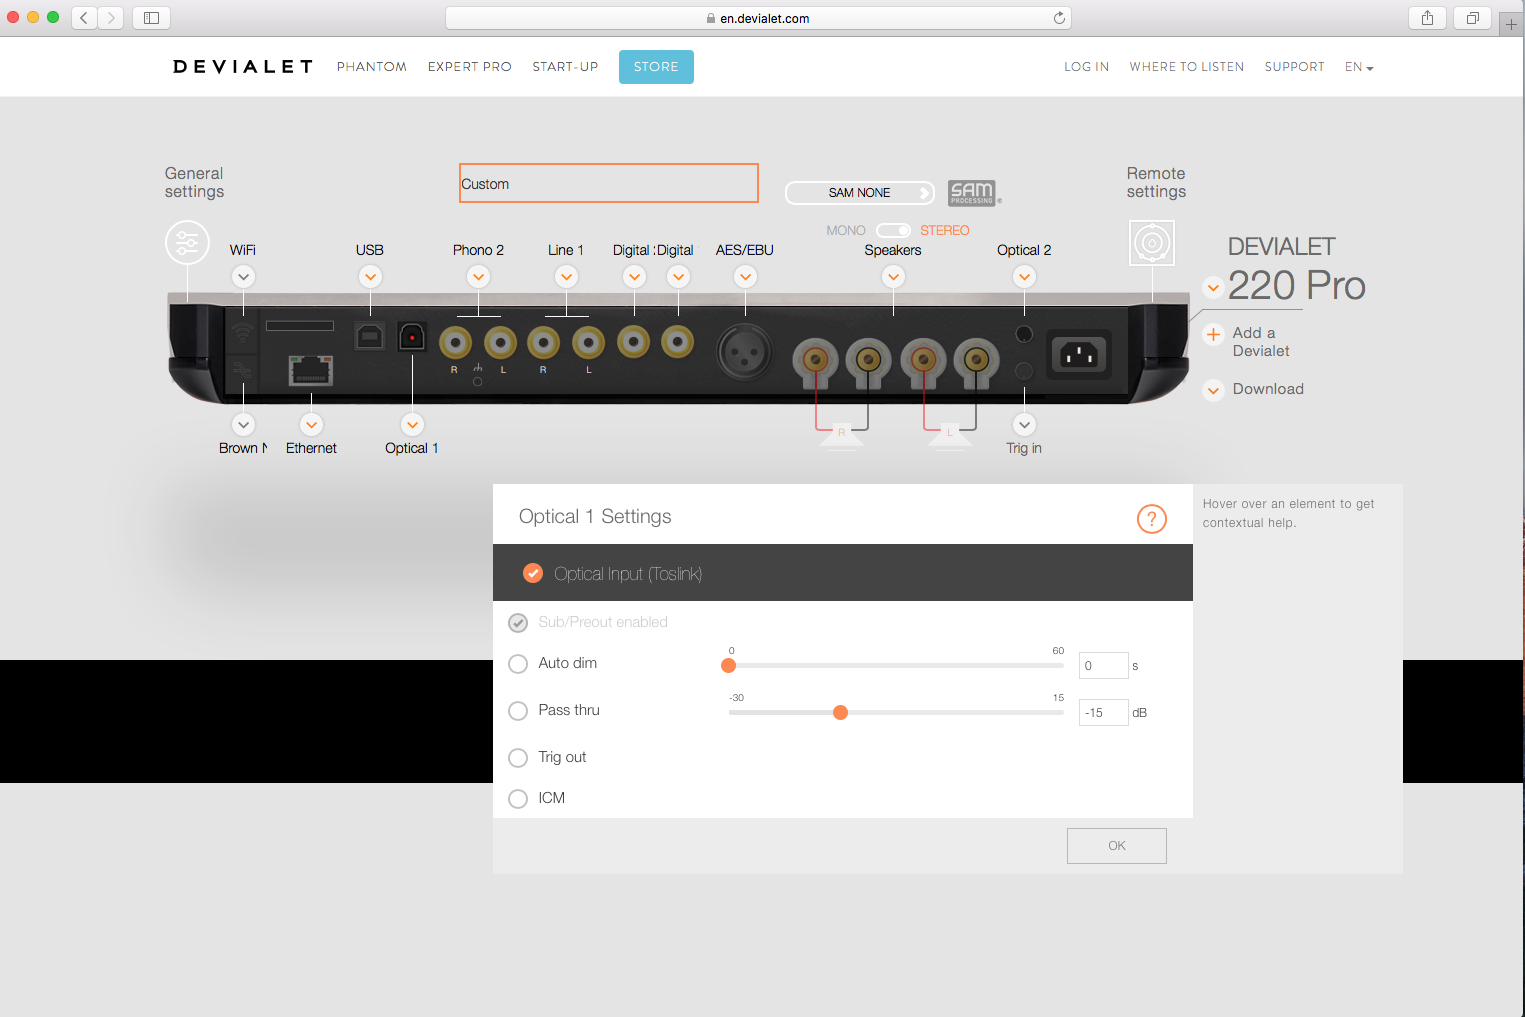The image size is (1525, 1017).
Task: Click the USB port on the amplifier
Action: point(370,336)
